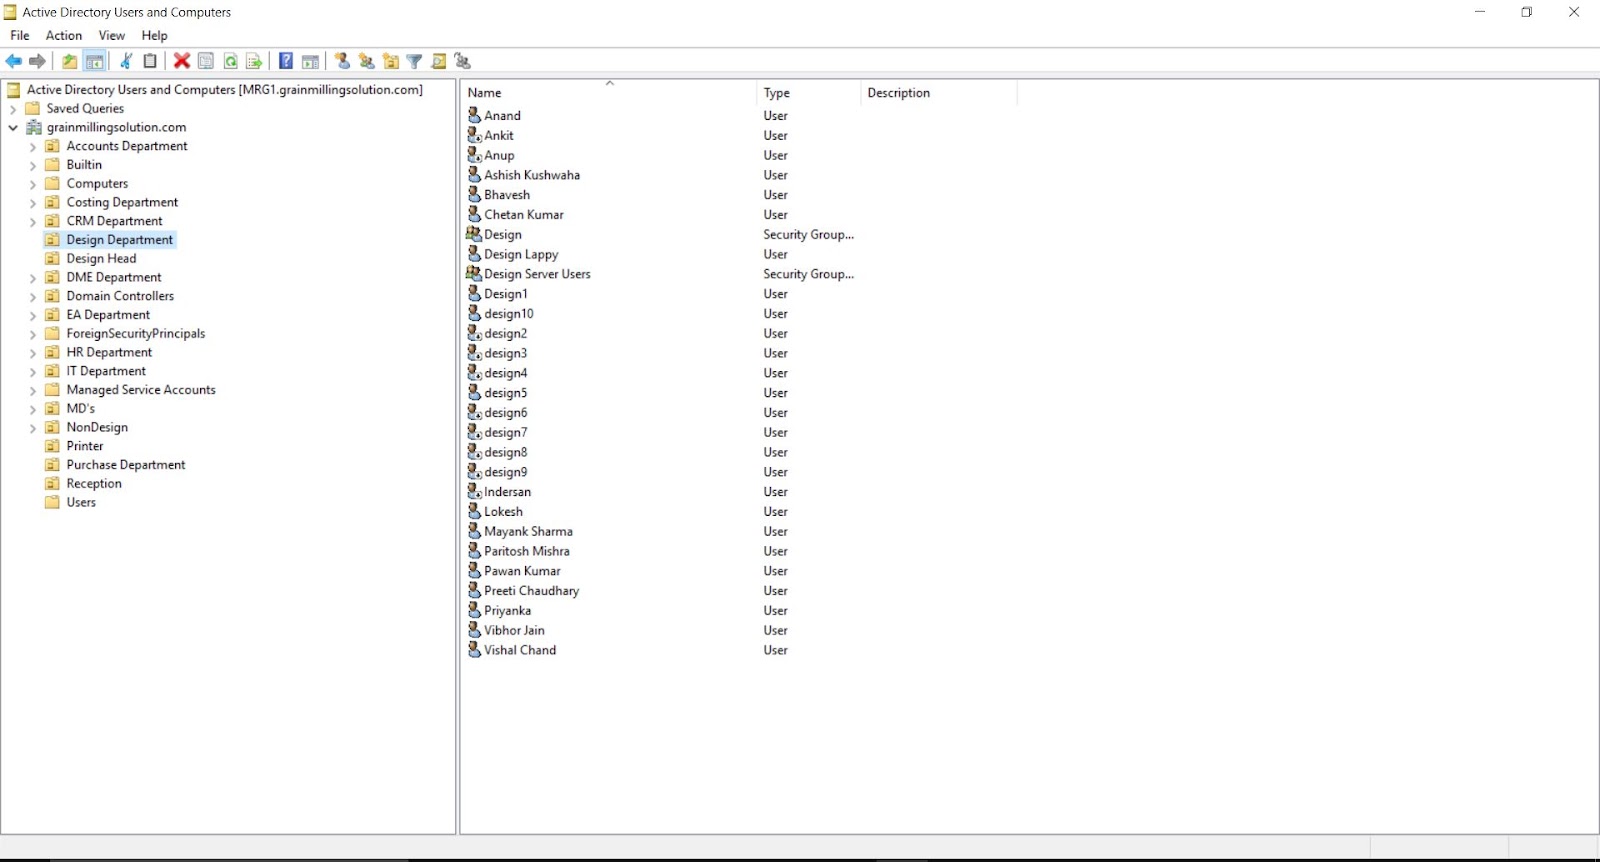The width and height of the screenshot is (1600, 862).
Task: Expand the Computers container
Action: coord(33,184)
